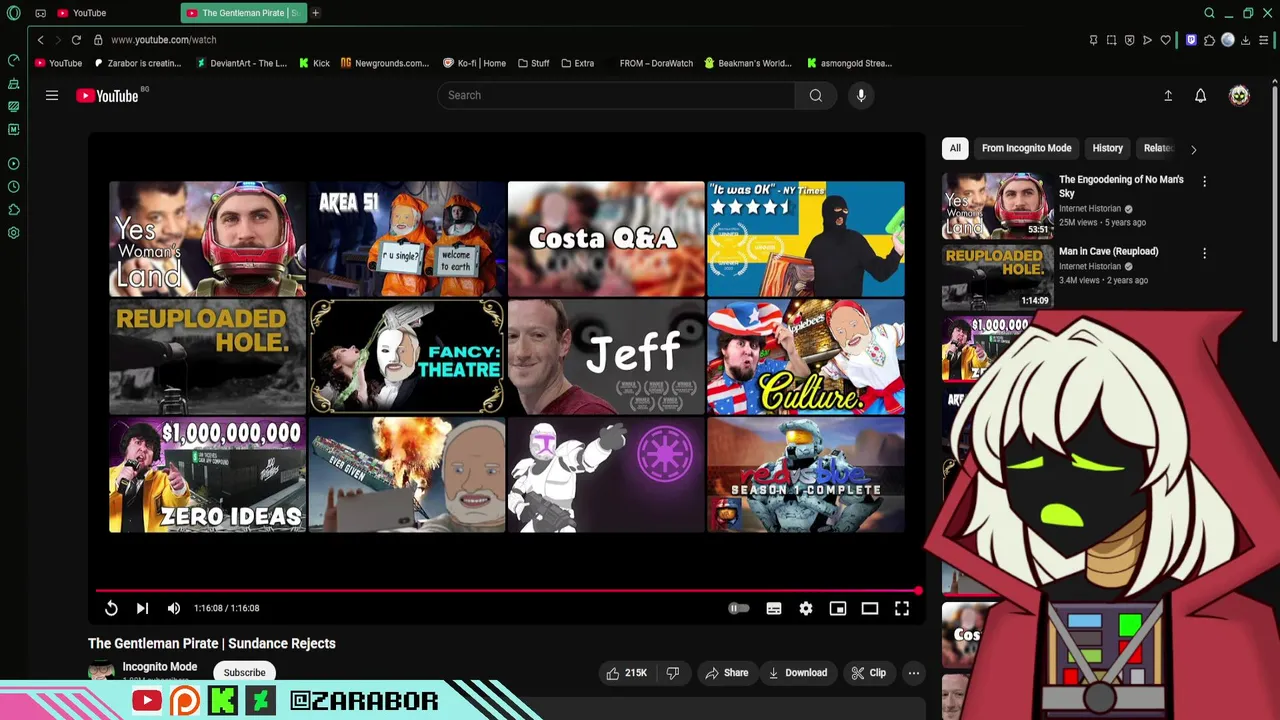This screenshot has height=720, width=1280.
Task: Open browser extensions cube icon
Action: (1209, 40)
